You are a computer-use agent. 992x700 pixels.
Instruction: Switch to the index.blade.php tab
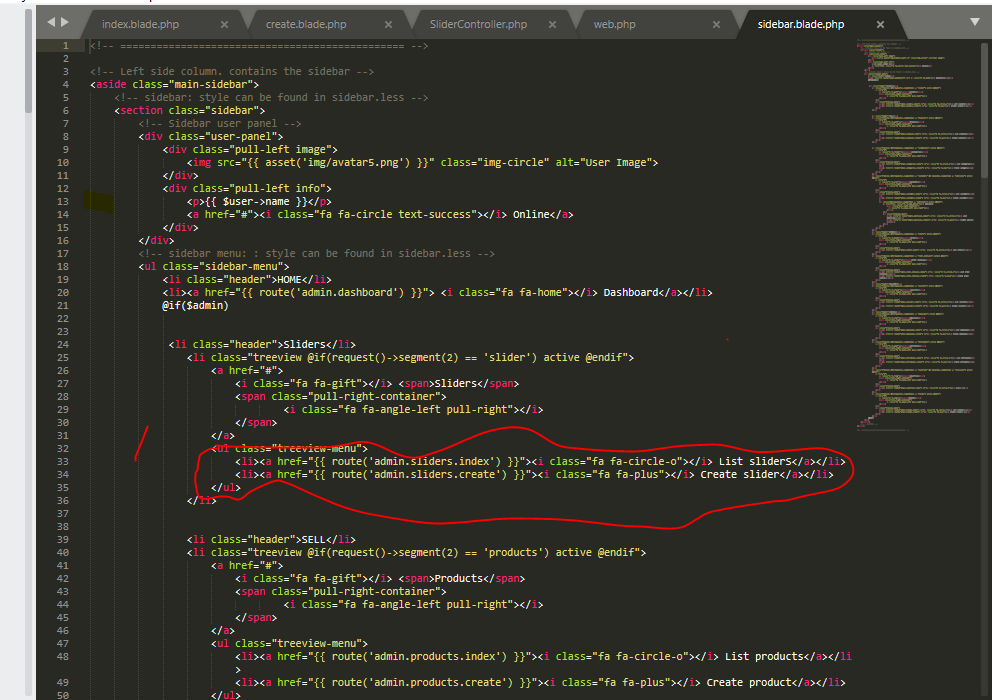click(140, 23)
